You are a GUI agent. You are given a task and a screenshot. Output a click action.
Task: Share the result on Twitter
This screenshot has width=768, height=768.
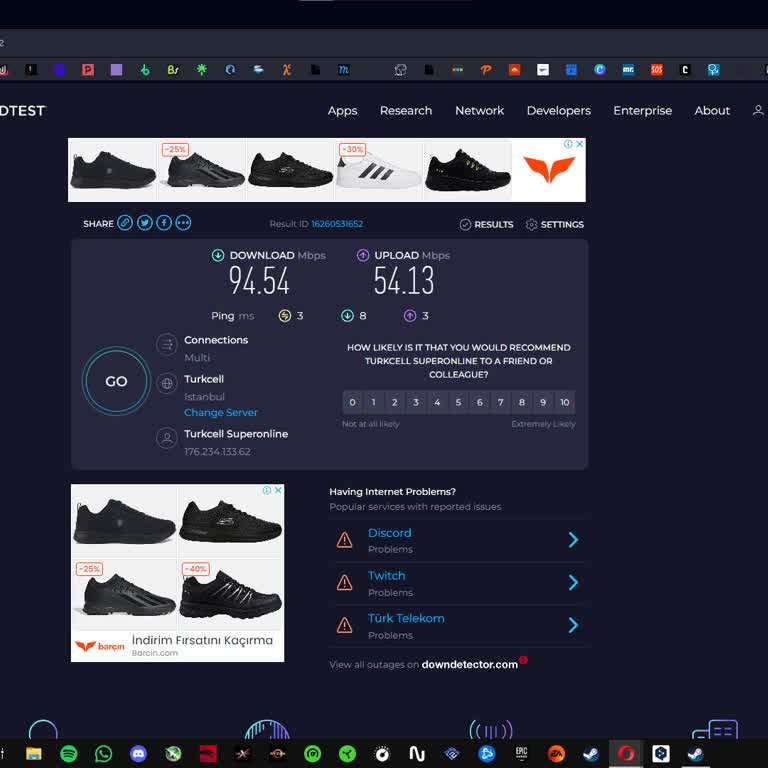(144, 223)
